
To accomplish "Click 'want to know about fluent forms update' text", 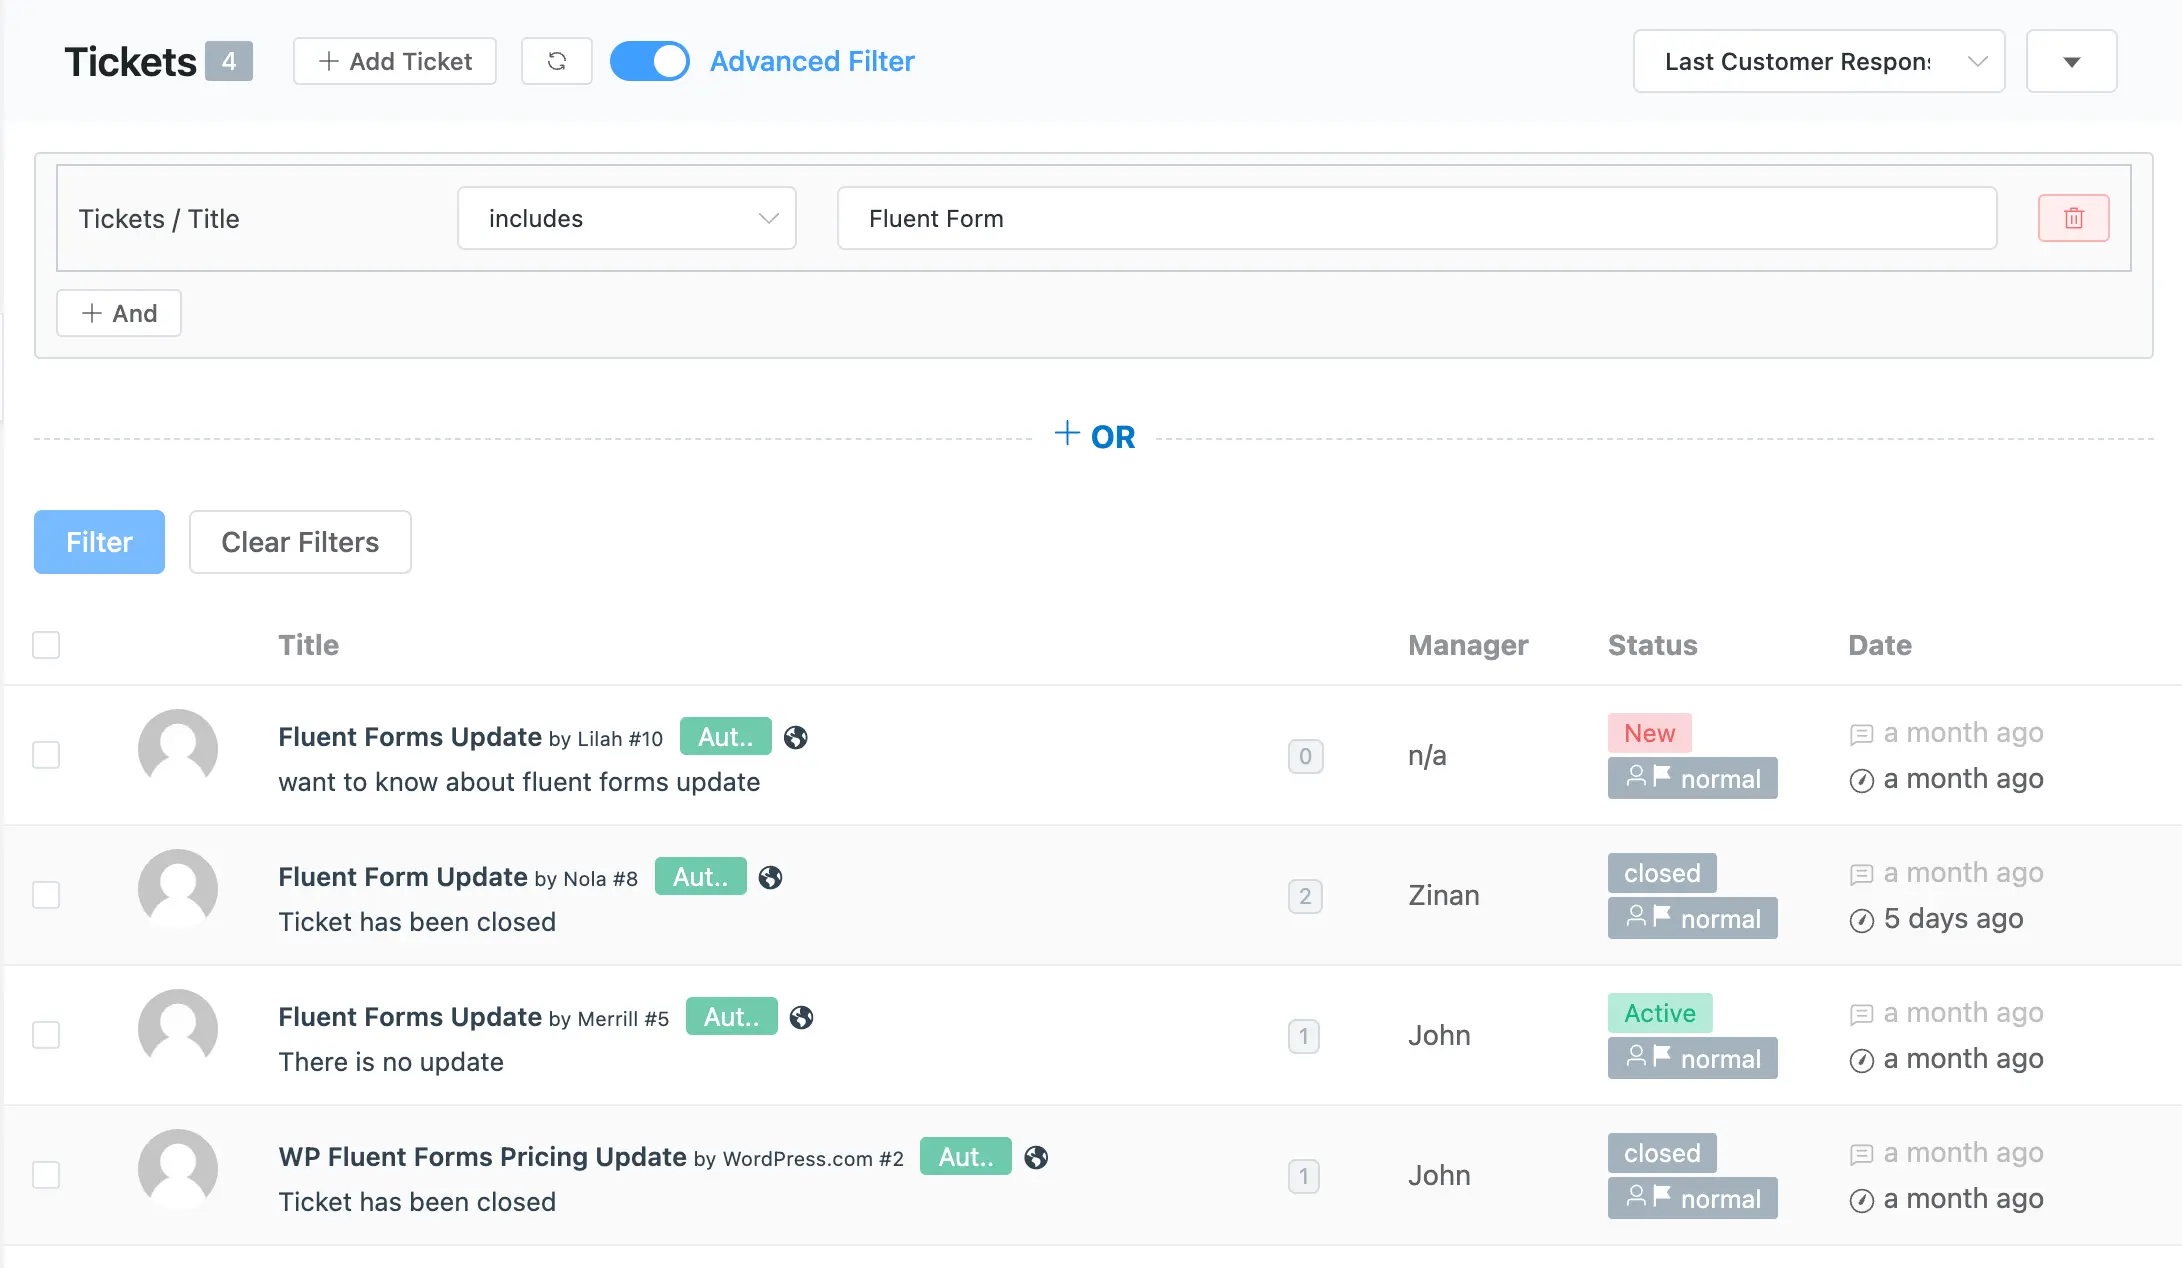I will coord(519,782).
